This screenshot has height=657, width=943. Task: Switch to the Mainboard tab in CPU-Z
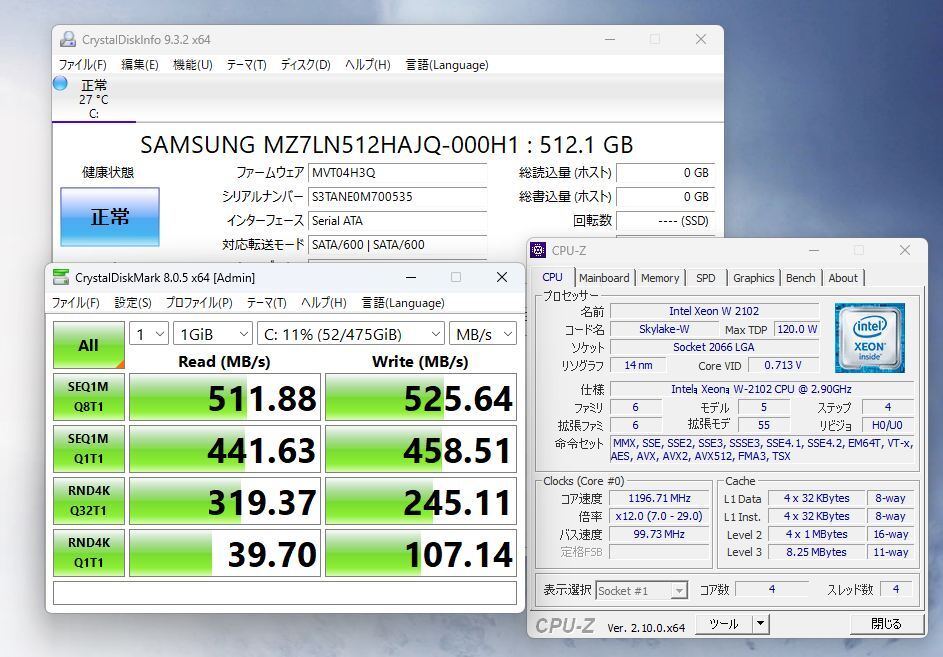tap(604, 278)
